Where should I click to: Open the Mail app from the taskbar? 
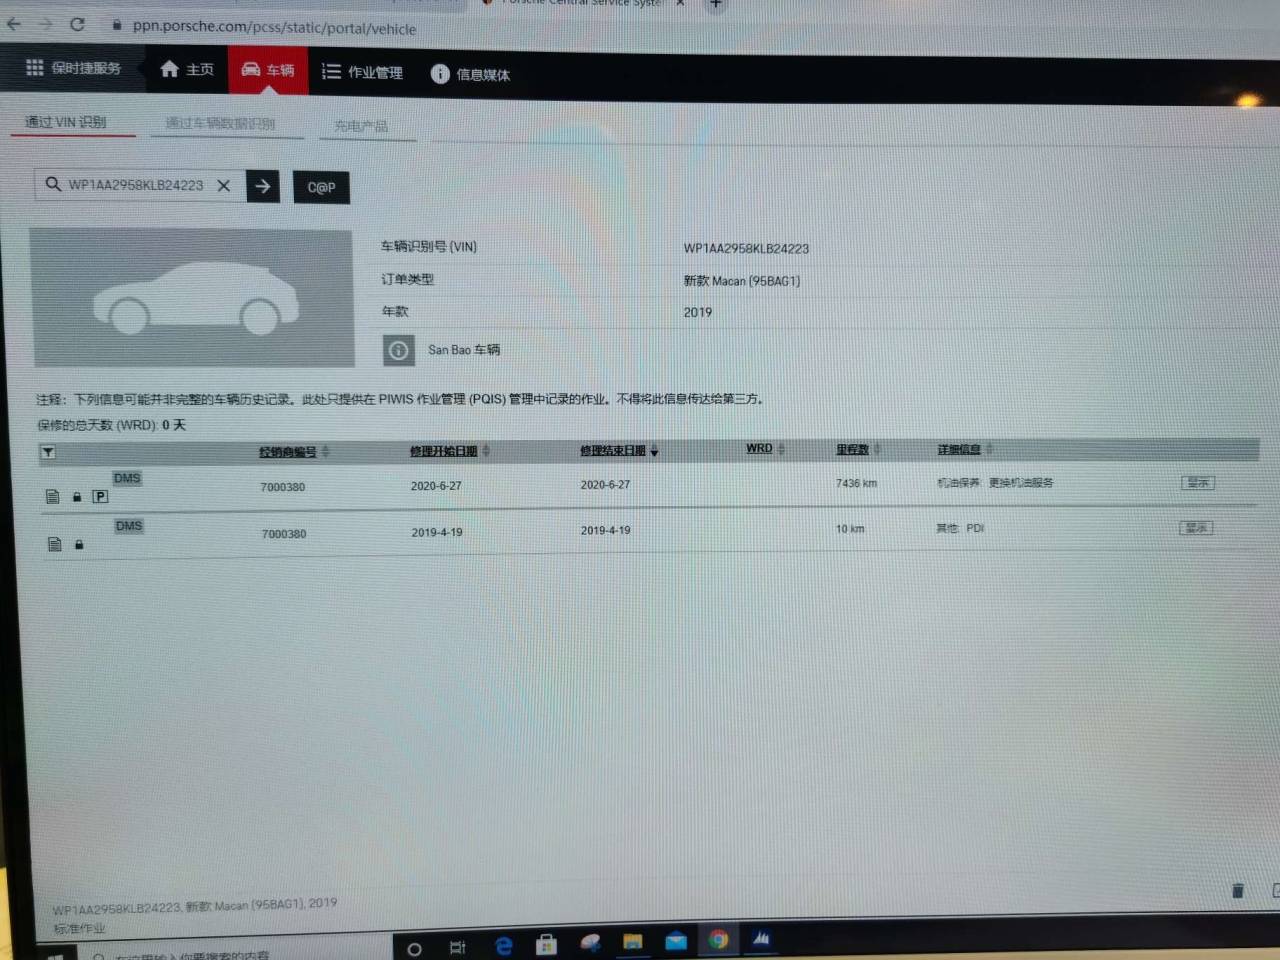pos(676,940)
